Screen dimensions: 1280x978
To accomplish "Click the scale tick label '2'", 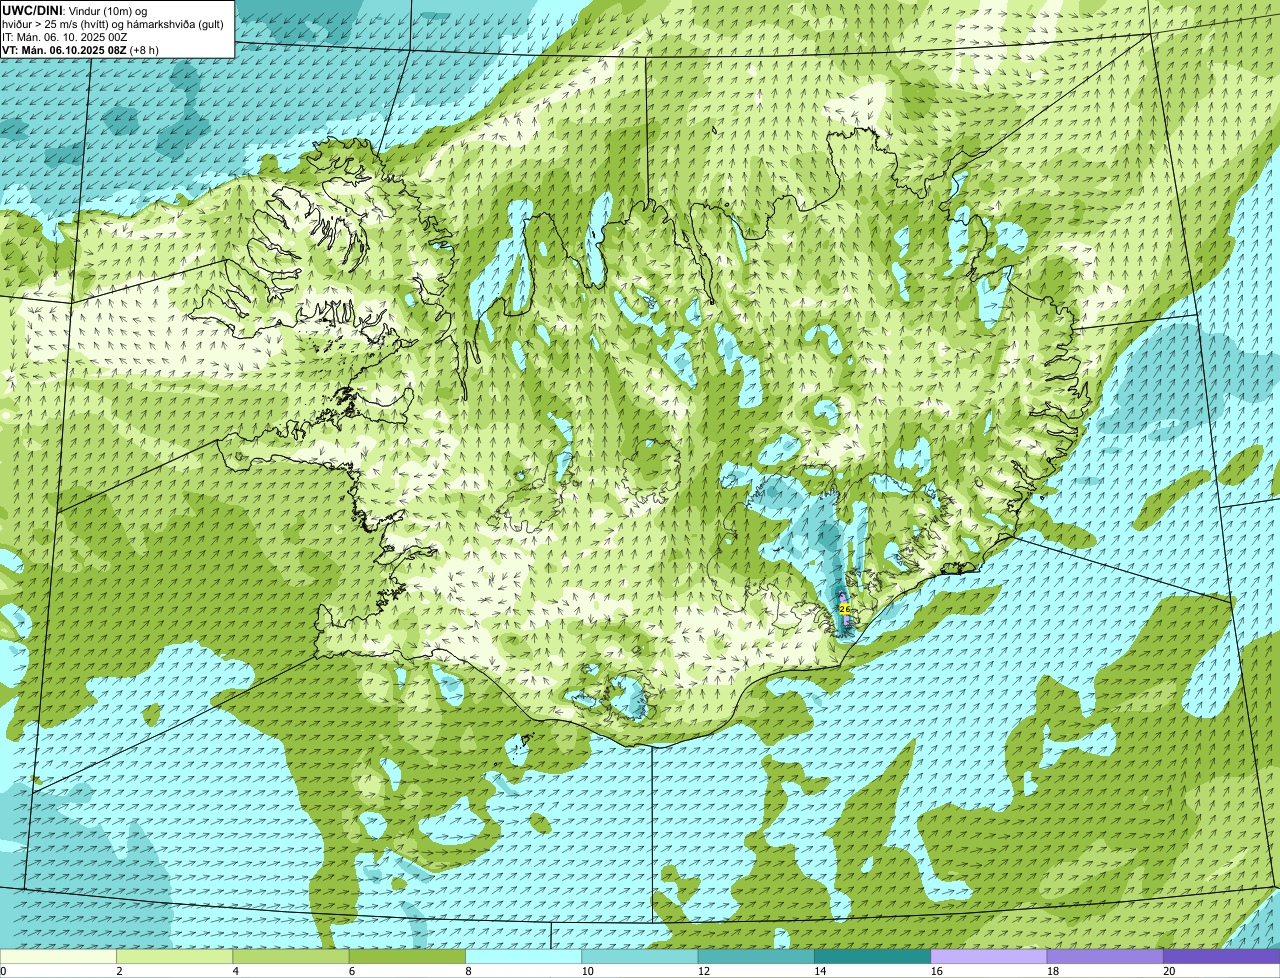I will point(119,971).
